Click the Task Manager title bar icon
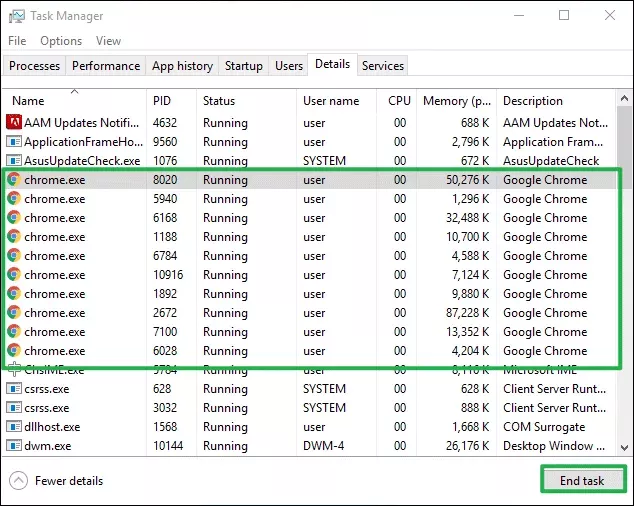This screenshot has width=634, height=506. tap(17, 16)
